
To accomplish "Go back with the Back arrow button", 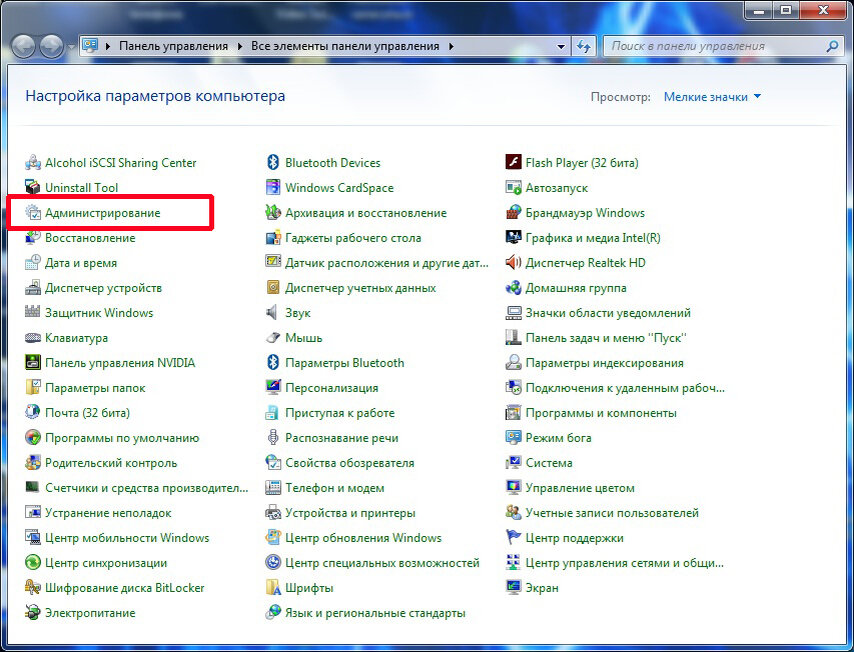I will [23, 46].
